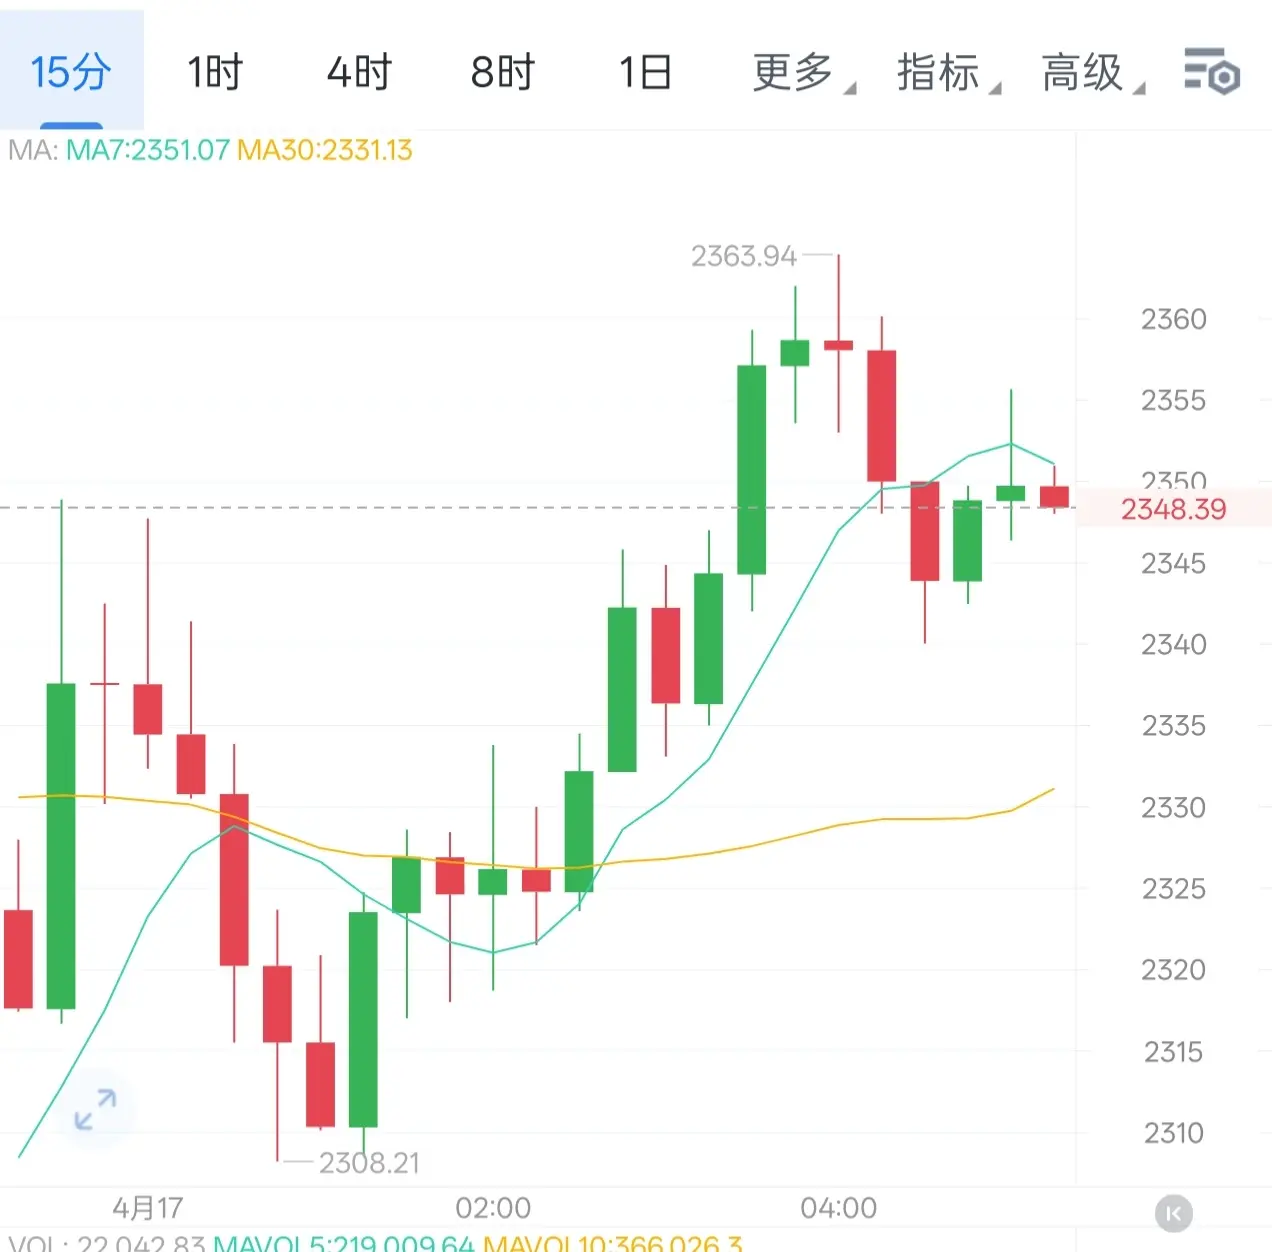Click the current price tag 2348.39
Viewport: 1272px width, 1252px height.
tap(1173, 509)
